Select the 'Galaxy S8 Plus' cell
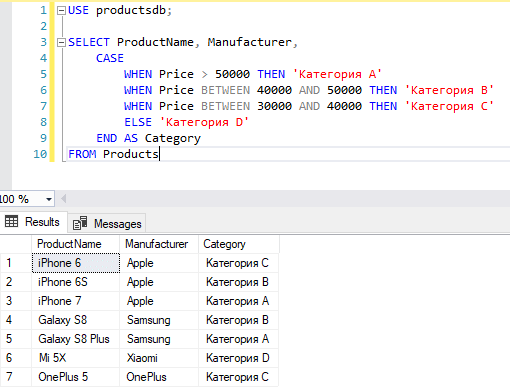This screenshot has height=392, width=510. point(76,339)
